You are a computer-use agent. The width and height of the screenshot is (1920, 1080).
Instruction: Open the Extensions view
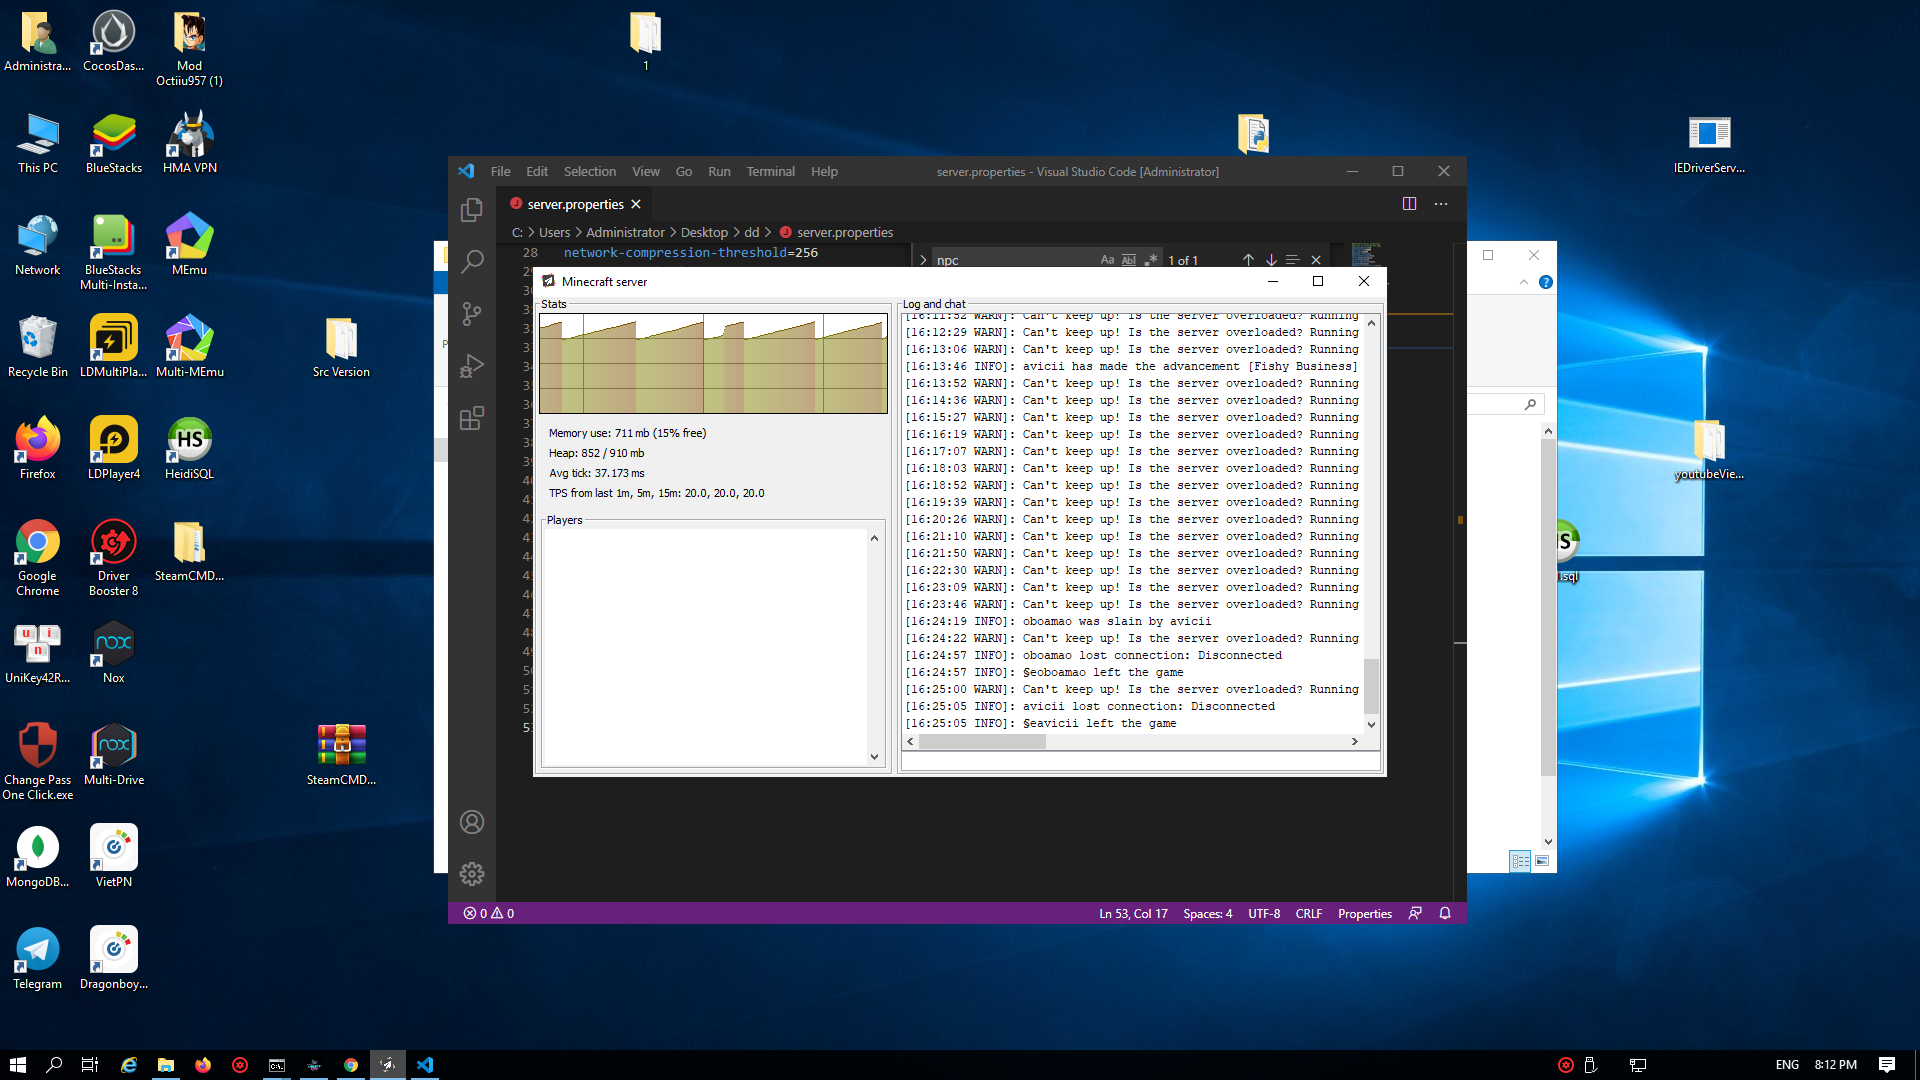(x=472, y=418)
